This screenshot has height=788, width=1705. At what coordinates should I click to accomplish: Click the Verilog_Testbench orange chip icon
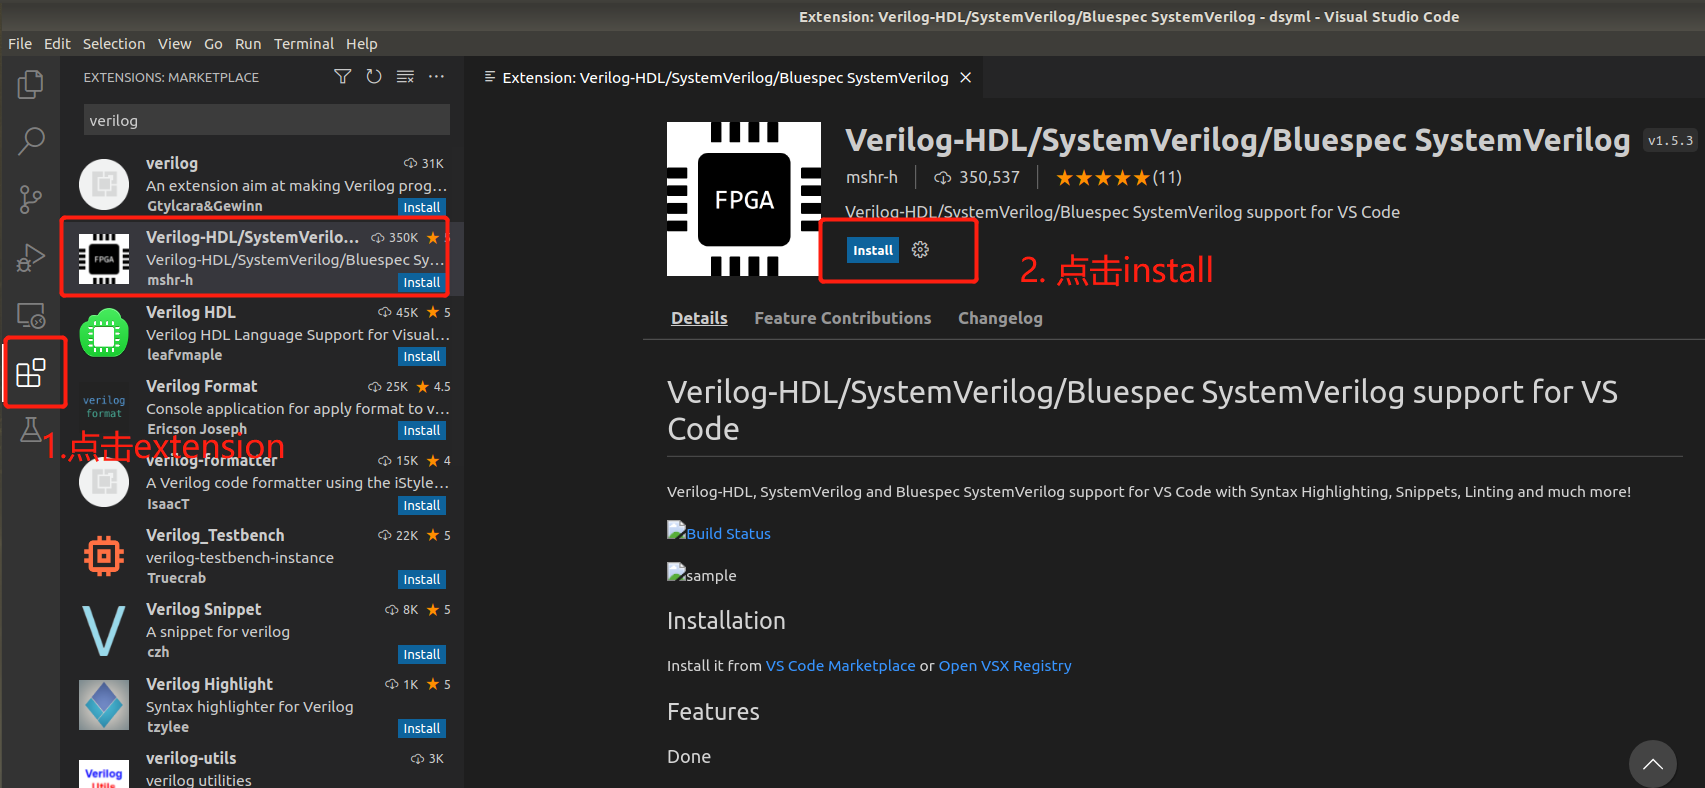coord(104,556)
